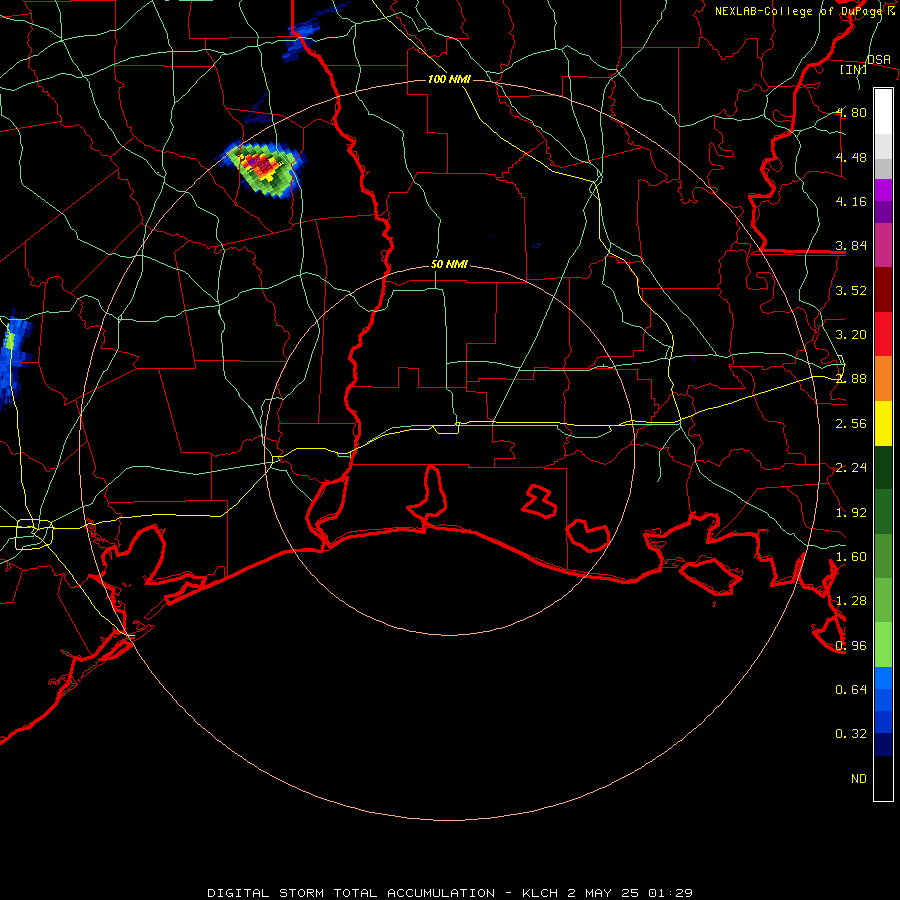The width and height of the screenshot is (900, 900).
Task: Click the '01:29' timestamp in the footer
Action: (670, 893)
